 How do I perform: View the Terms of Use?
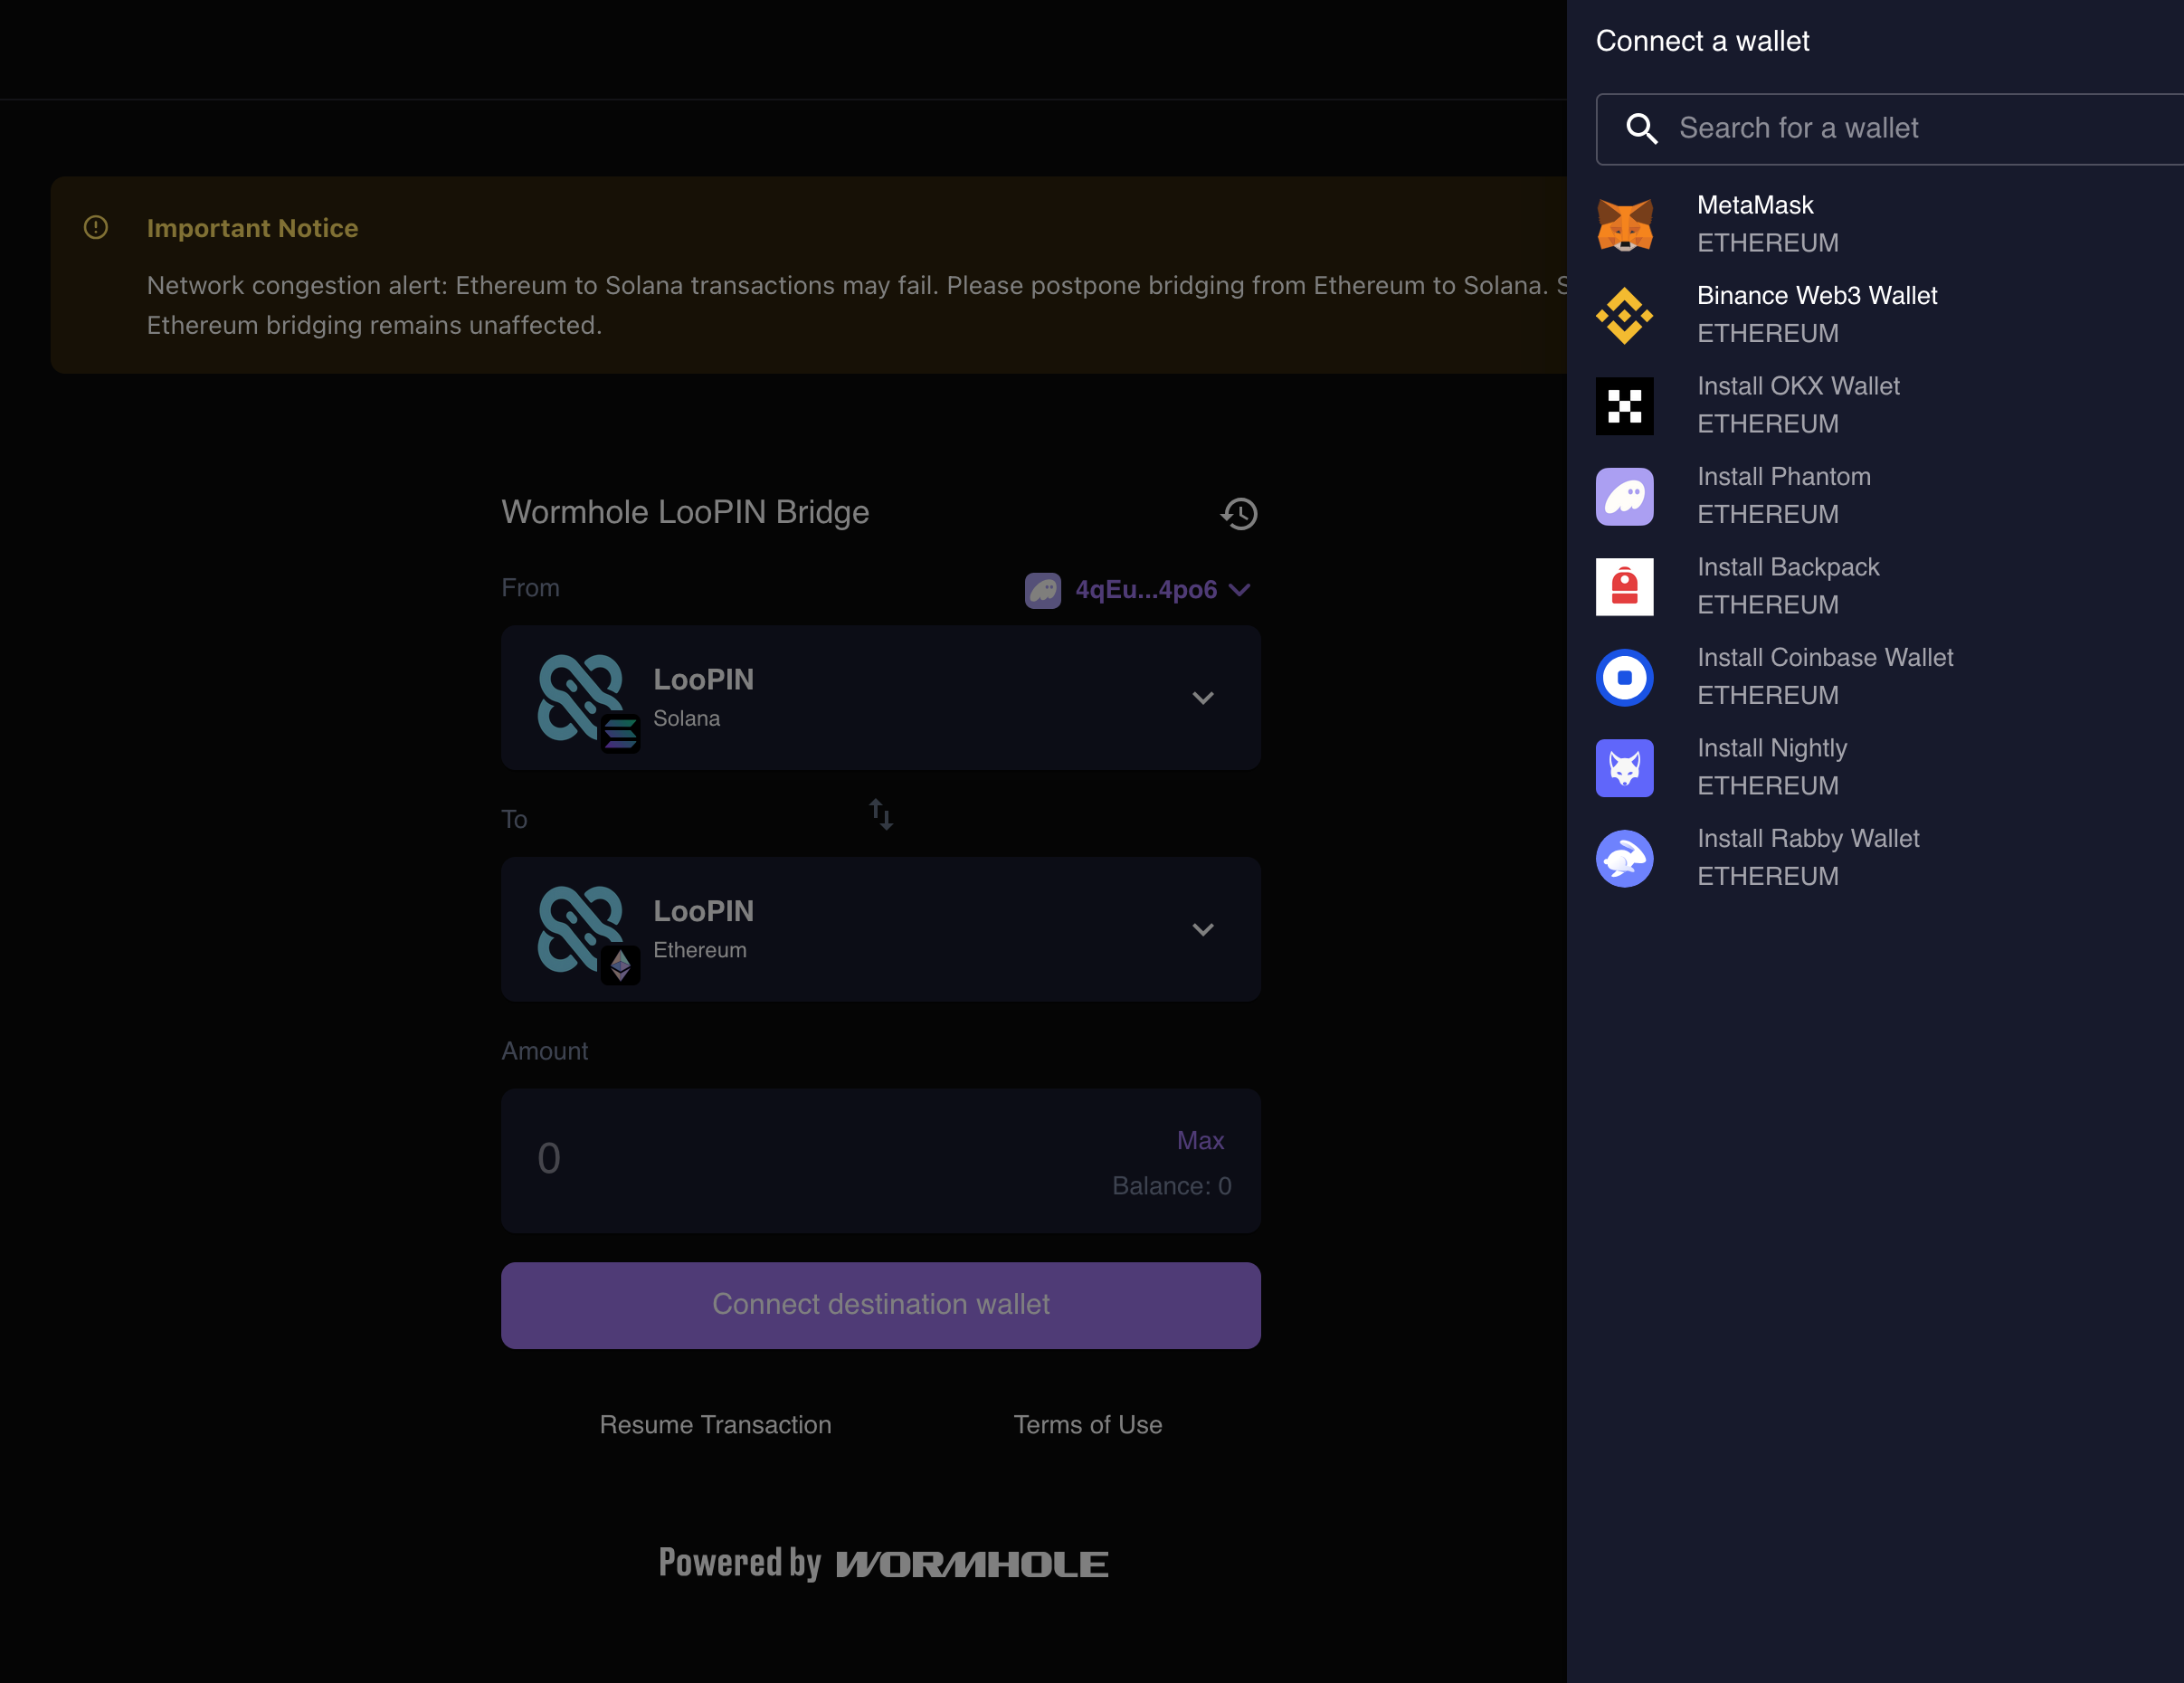pos(1088,1424)
